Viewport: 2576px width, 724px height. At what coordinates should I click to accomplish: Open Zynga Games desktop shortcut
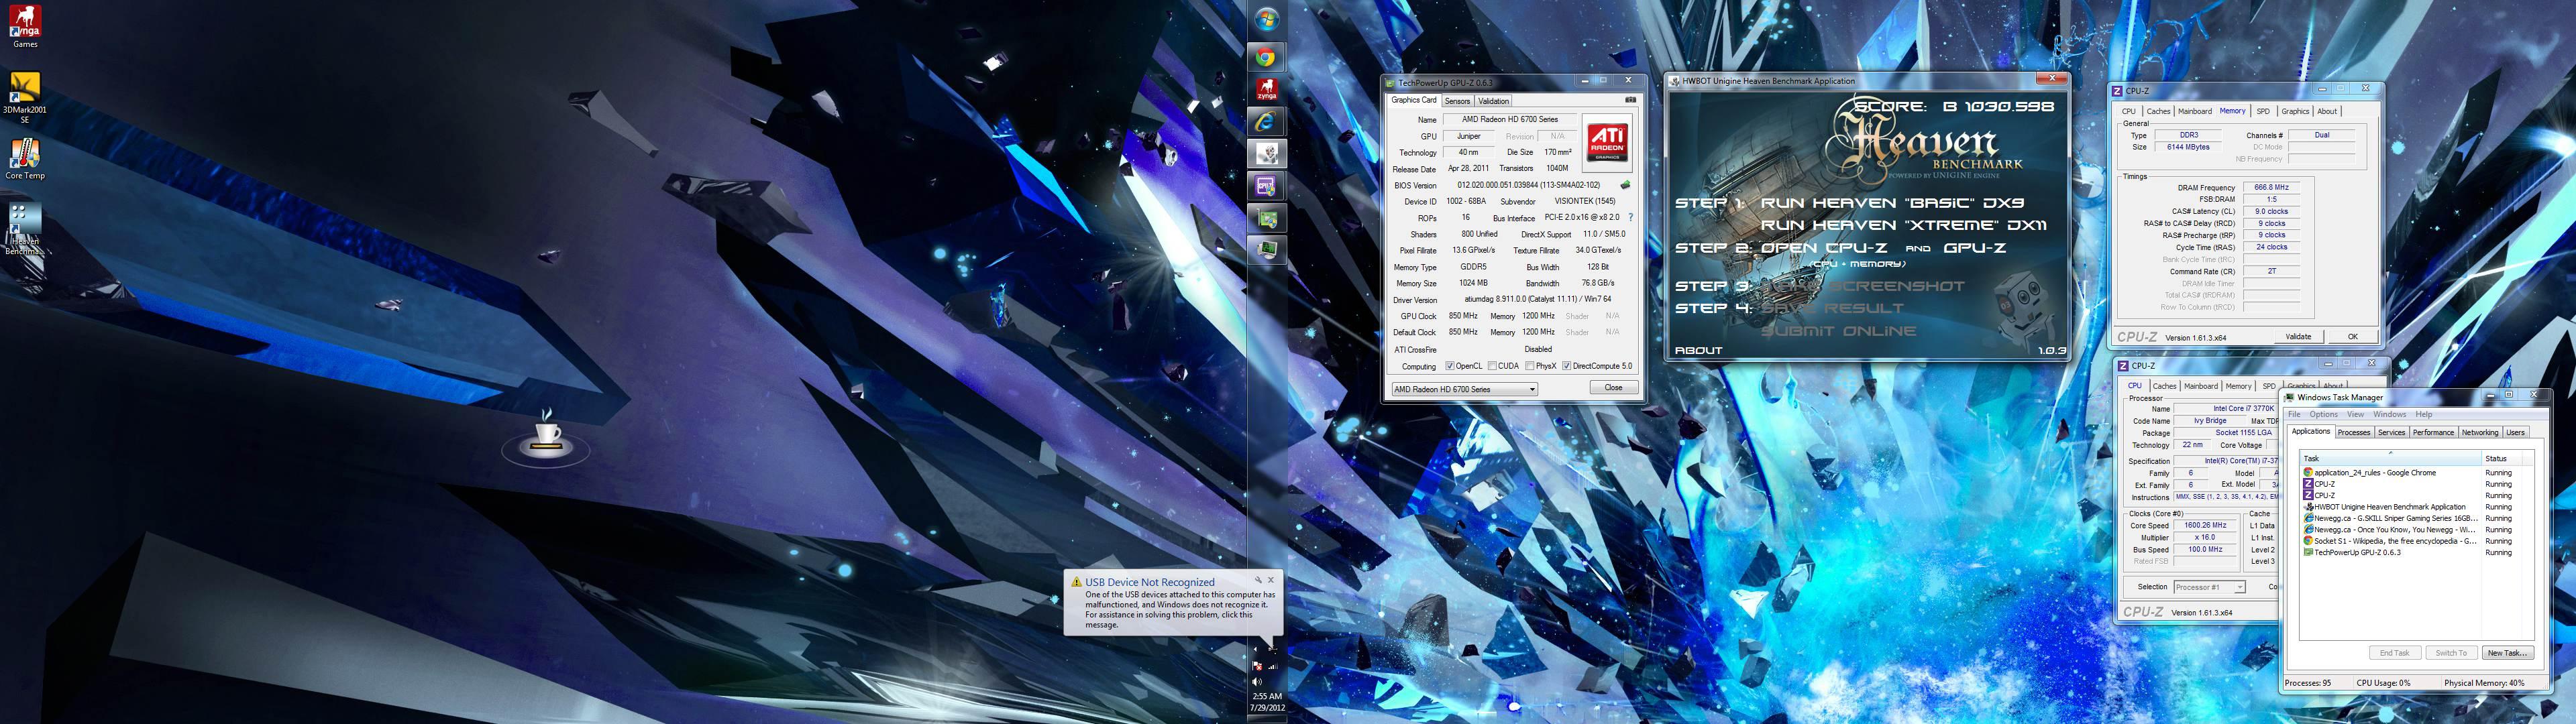pyautogui.click(x=25, y=26)
